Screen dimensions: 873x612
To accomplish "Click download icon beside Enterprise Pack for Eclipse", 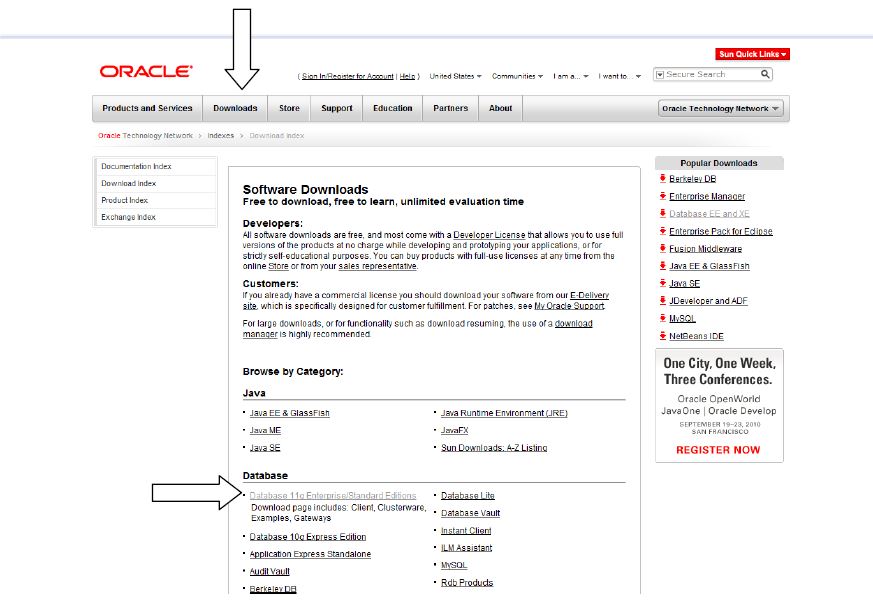I will (x=663, y=231).
